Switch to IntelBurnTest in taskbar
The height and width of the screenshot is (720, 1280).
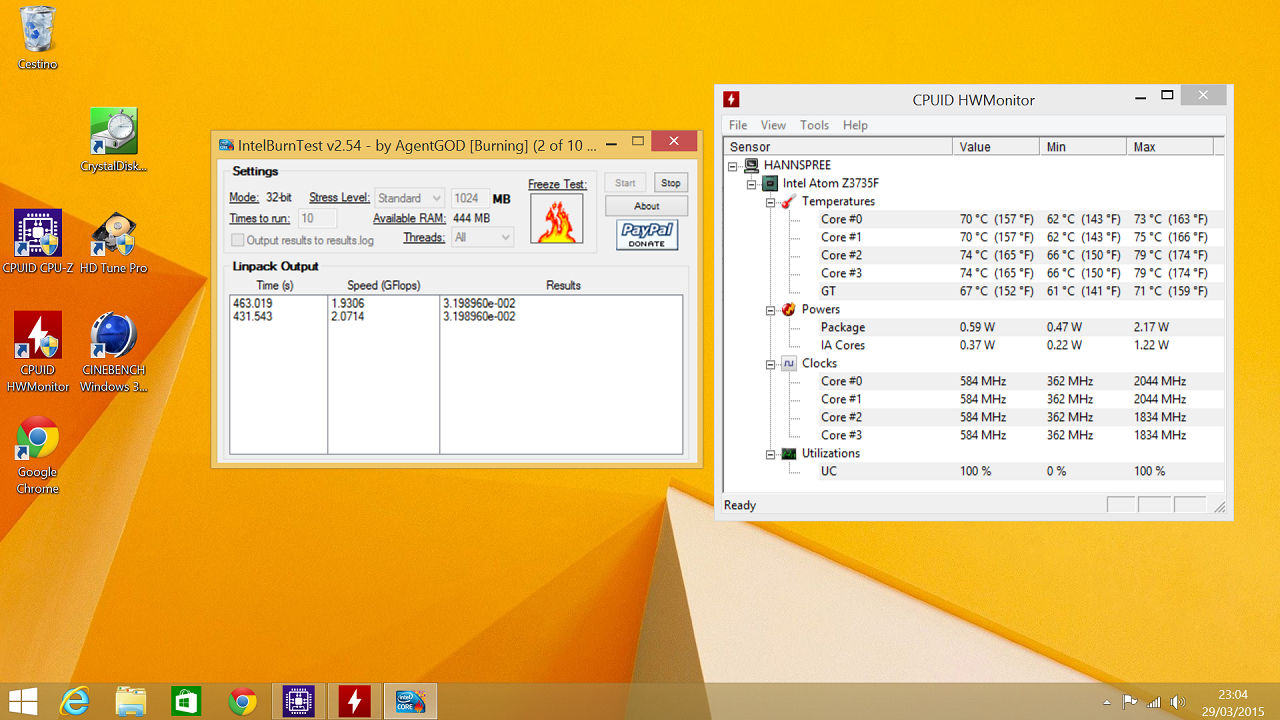[x=410, y=702]
